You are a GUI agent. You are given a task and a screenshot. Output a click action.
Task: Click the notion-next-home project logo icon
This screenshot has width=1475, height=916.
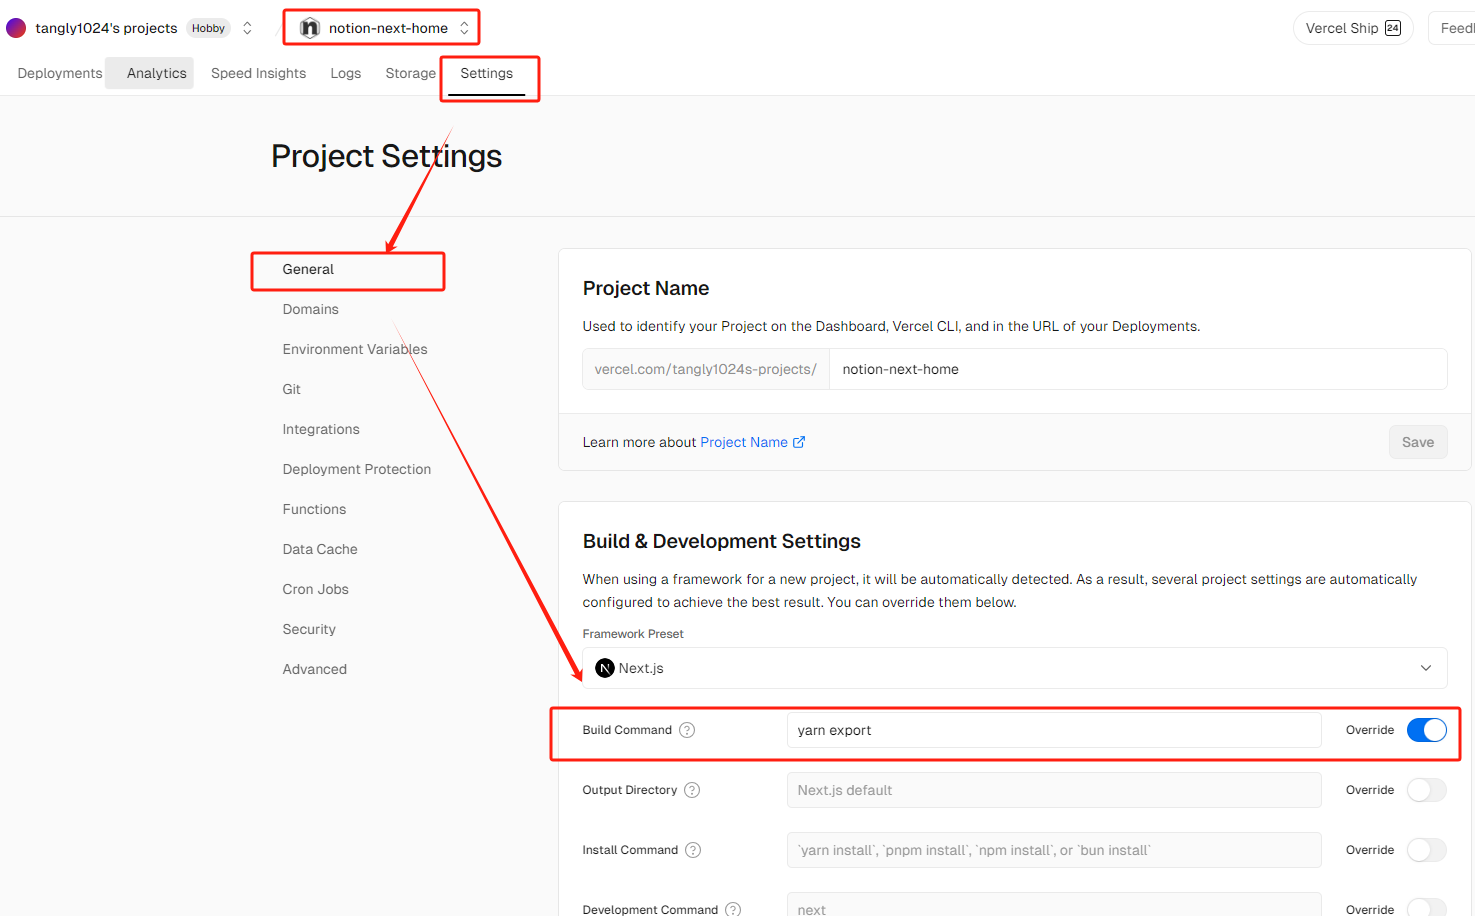click(310, 28)
